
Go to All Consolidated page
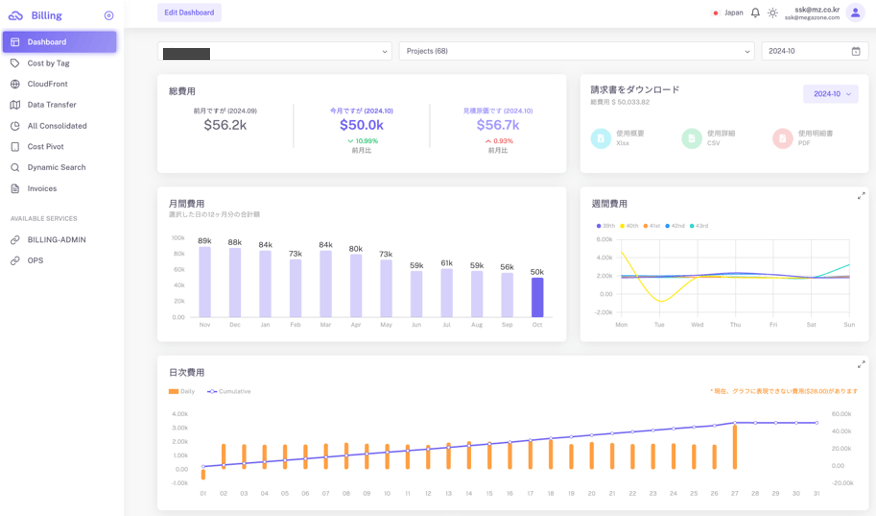pyautogui.click(x=59, y=126)
